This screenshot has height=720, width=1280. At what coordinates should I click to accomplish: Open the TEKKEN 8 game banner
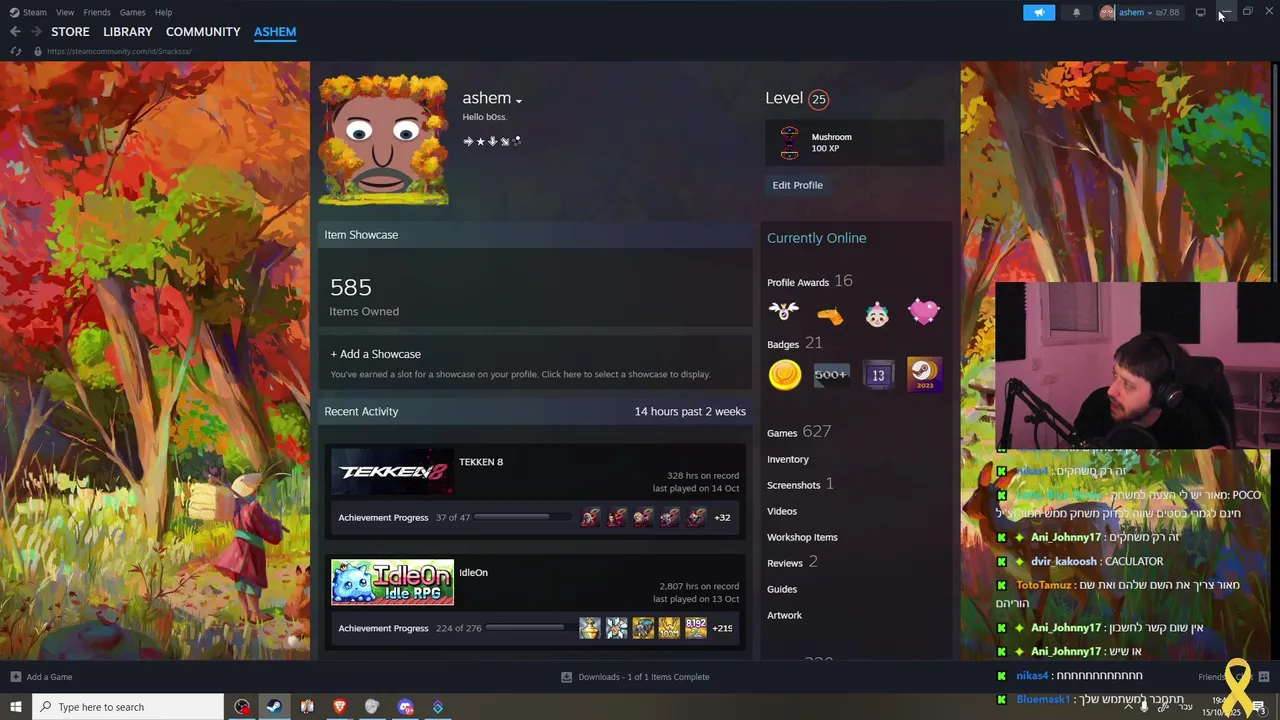(392, 472)
